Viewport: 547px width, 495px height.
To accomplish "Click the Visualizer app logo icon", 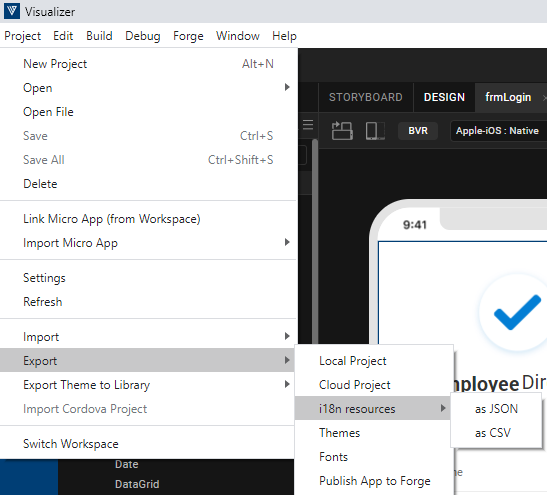I will click(x=12, y=11).
